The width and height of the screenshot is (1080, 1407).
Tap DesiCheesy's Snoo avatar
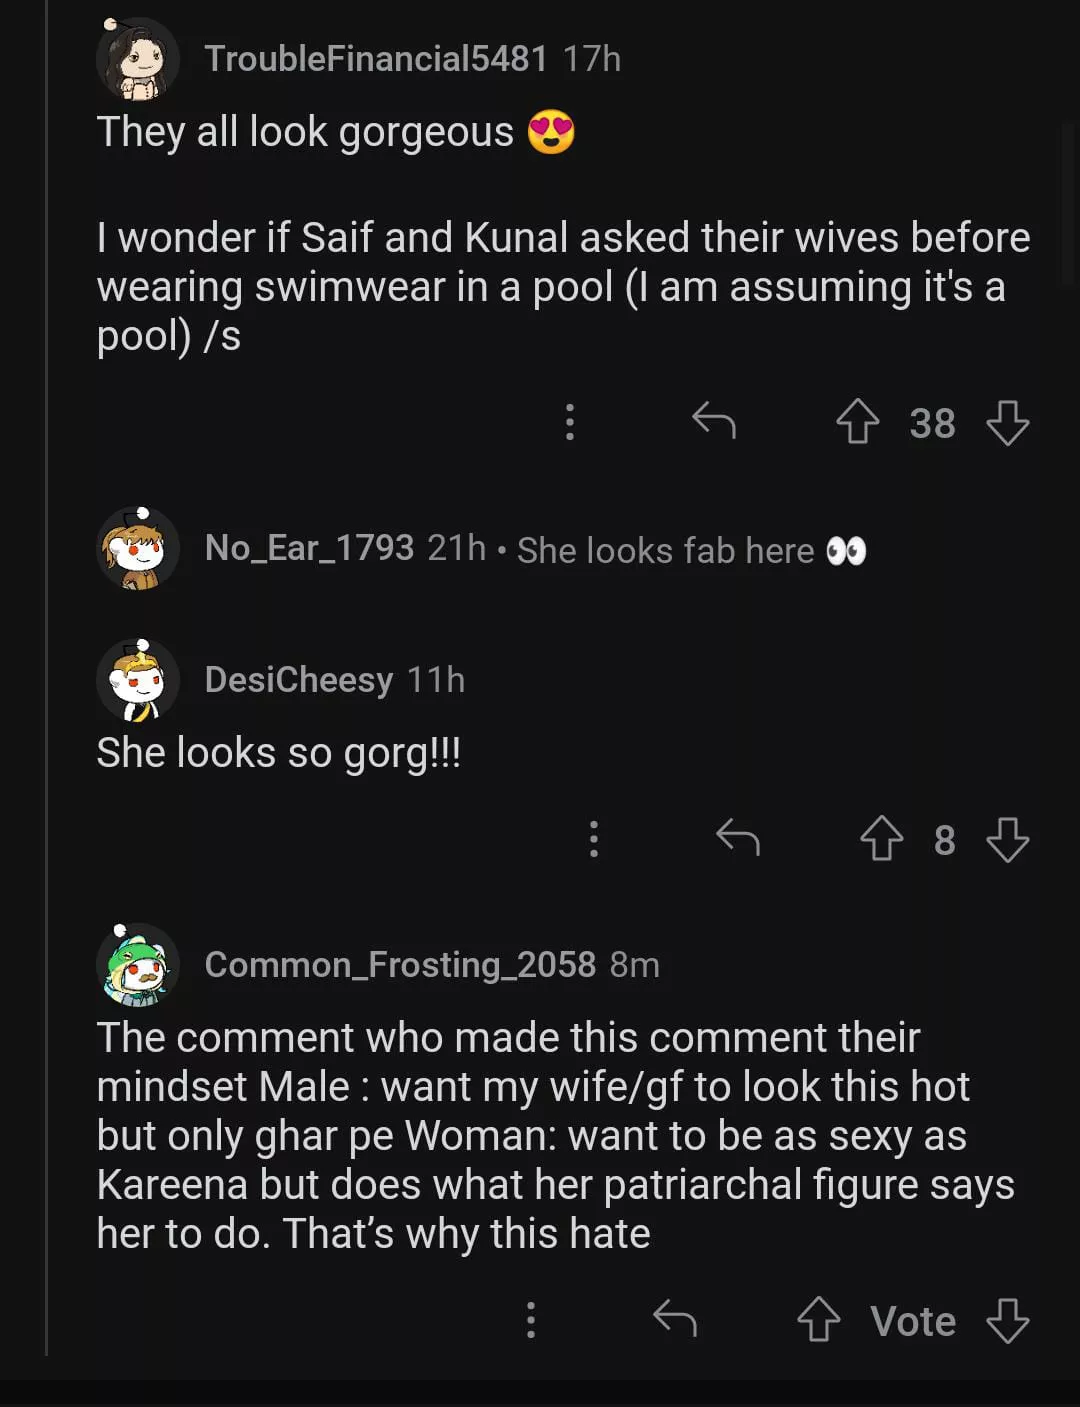138,680
